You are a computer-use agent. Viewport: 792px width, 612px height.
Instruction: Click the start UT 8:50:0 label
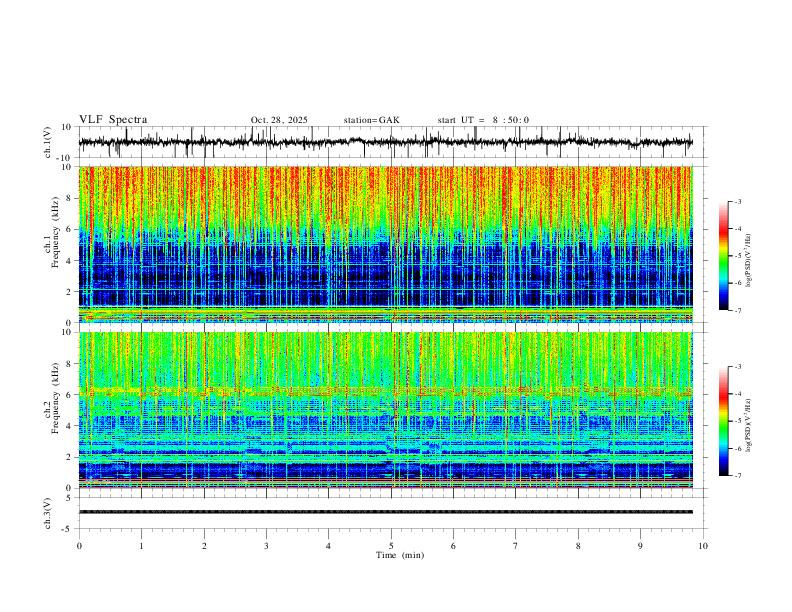coord(483,120)
